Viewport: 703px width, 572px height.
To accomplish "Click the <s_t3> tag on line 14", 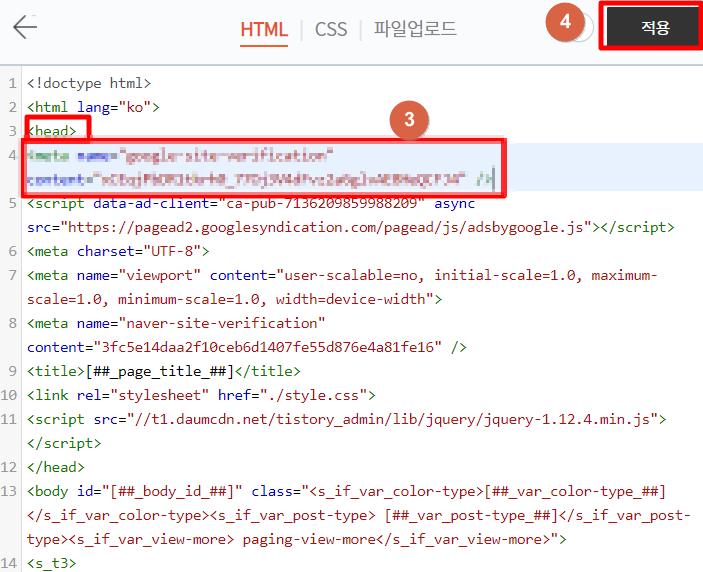I will [x=52, y=563].
